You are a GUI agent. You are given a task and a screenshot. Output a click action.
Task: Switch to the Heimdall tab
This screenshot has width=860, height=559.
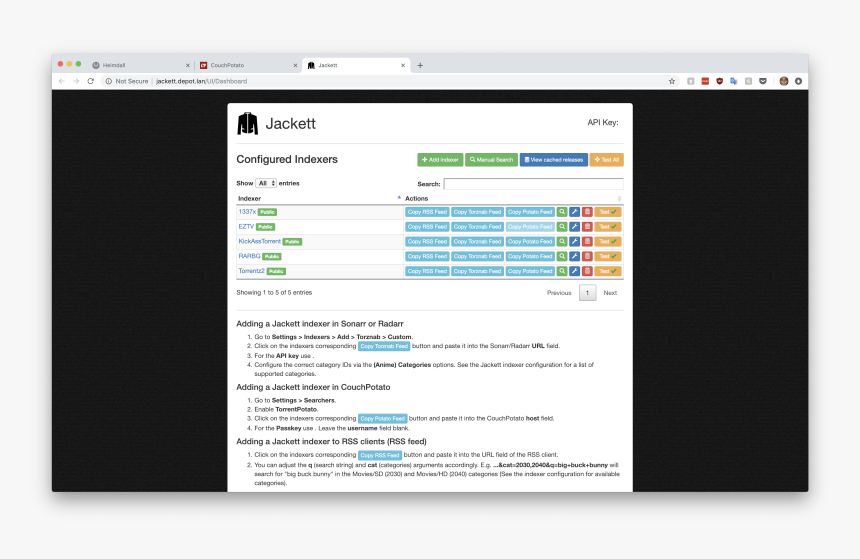click(140, 65)
